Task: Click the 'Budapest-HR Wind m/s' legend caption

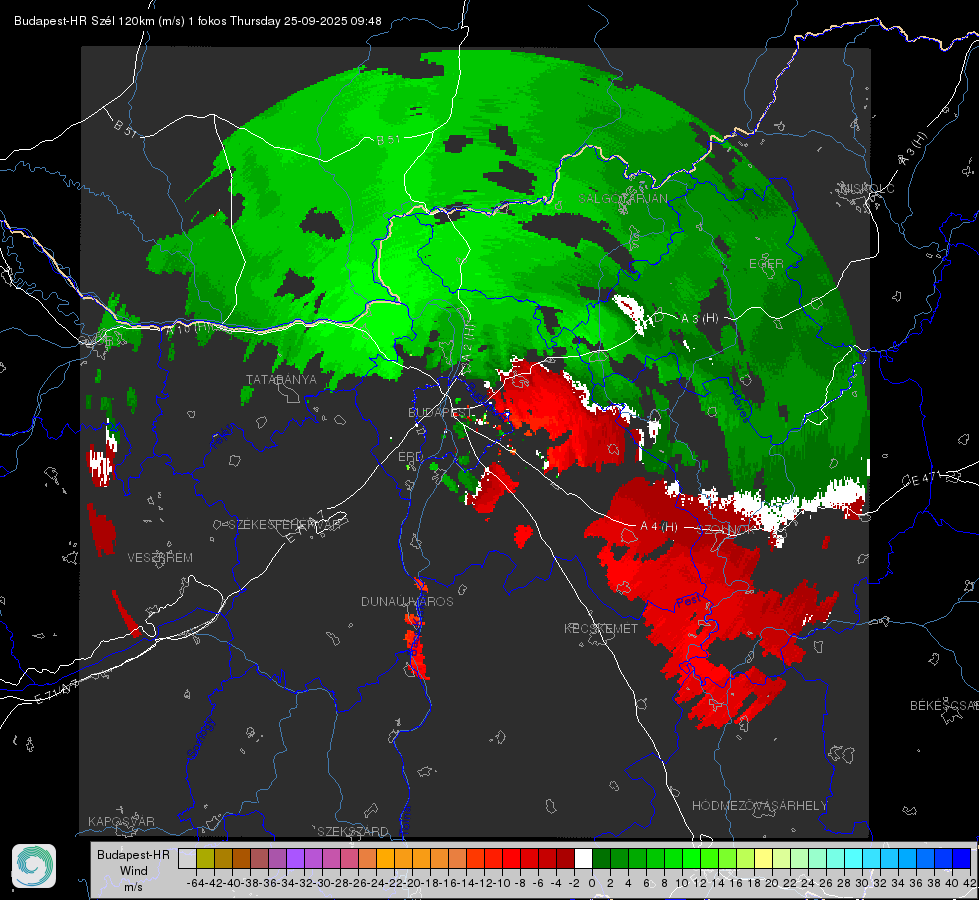Action: pyautogui.click(x=133, y=871)
